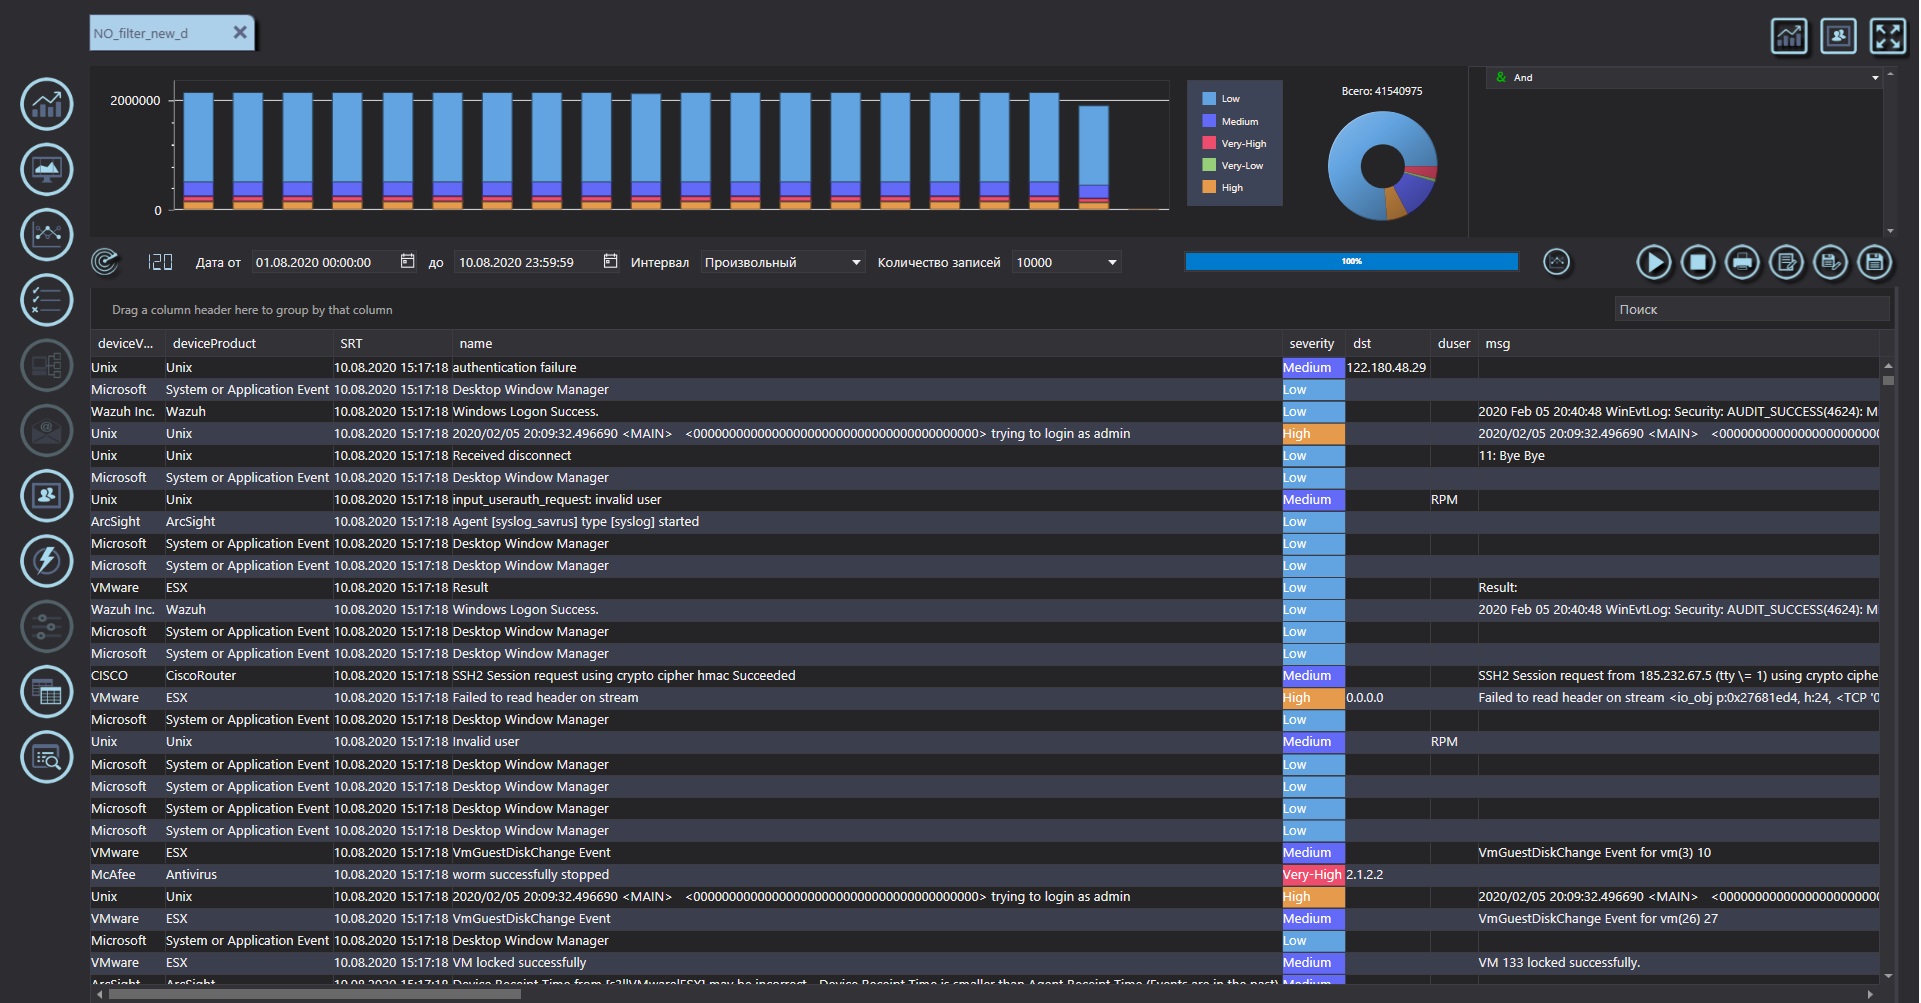This screenshot has width=1921, height=1003.
Task: Start the query with the play button
Action: click(1653, 263)
